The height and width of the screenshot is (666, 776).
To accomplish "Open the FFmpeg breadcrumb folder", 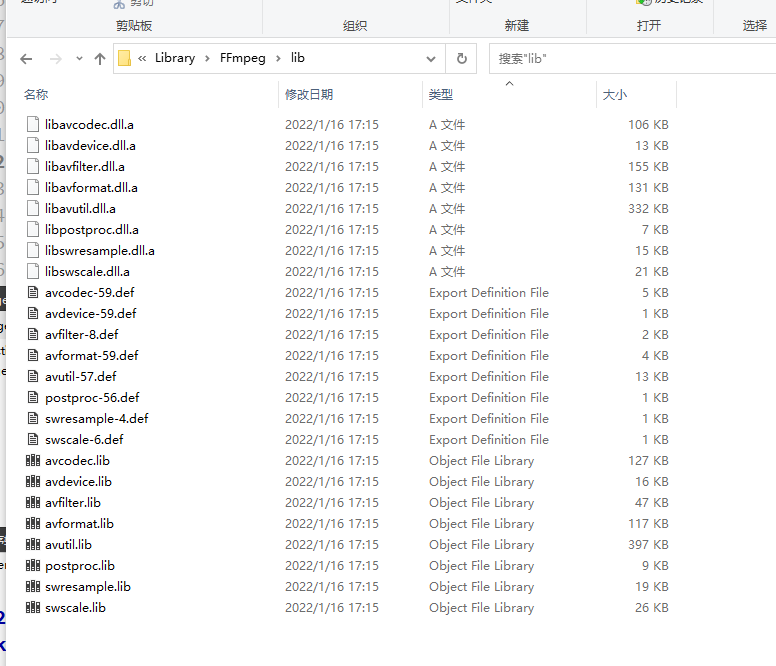I will 242,58.
